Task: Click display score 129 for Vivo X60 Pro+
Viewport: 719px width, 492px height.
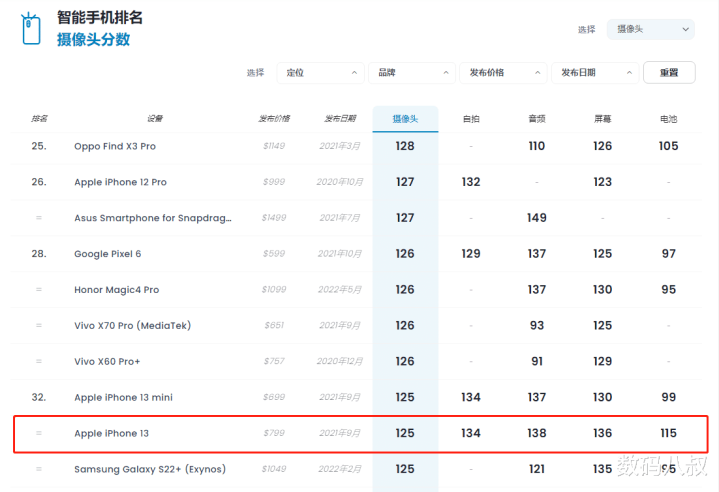Action: coord(603,361)
